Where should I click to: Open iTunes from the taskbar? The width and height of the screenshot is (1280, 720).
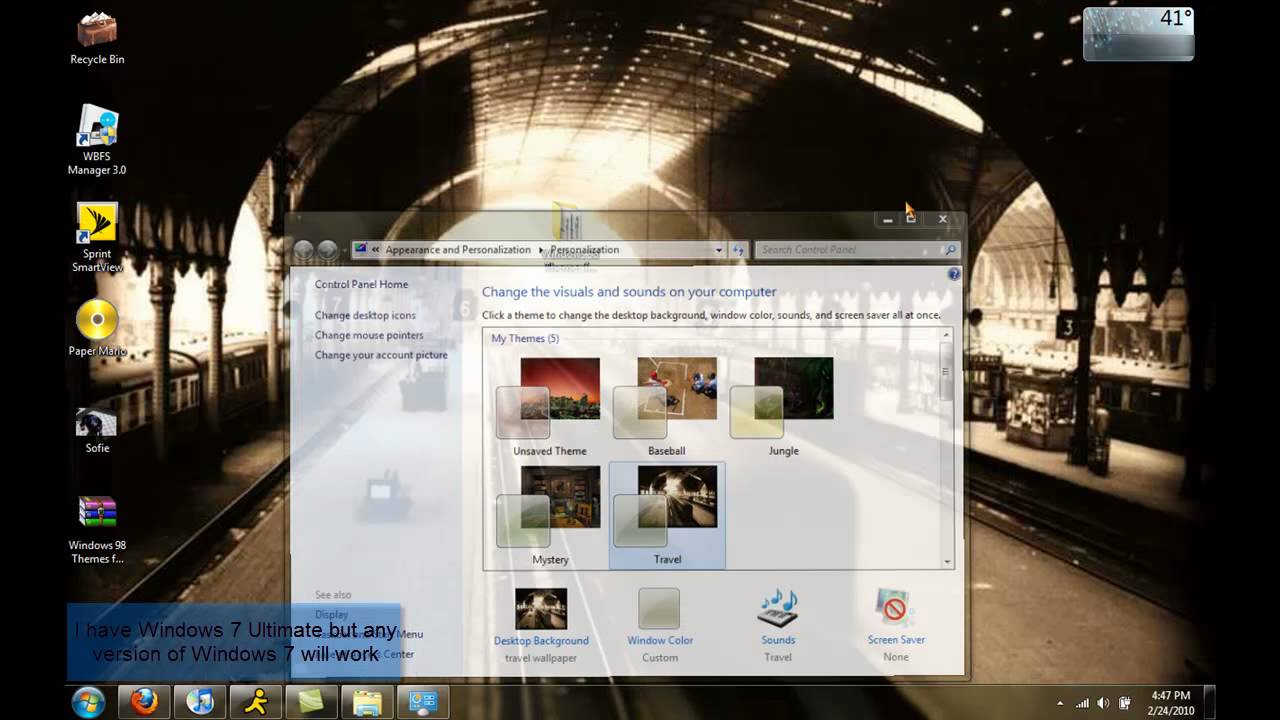[x=200, y=701]
